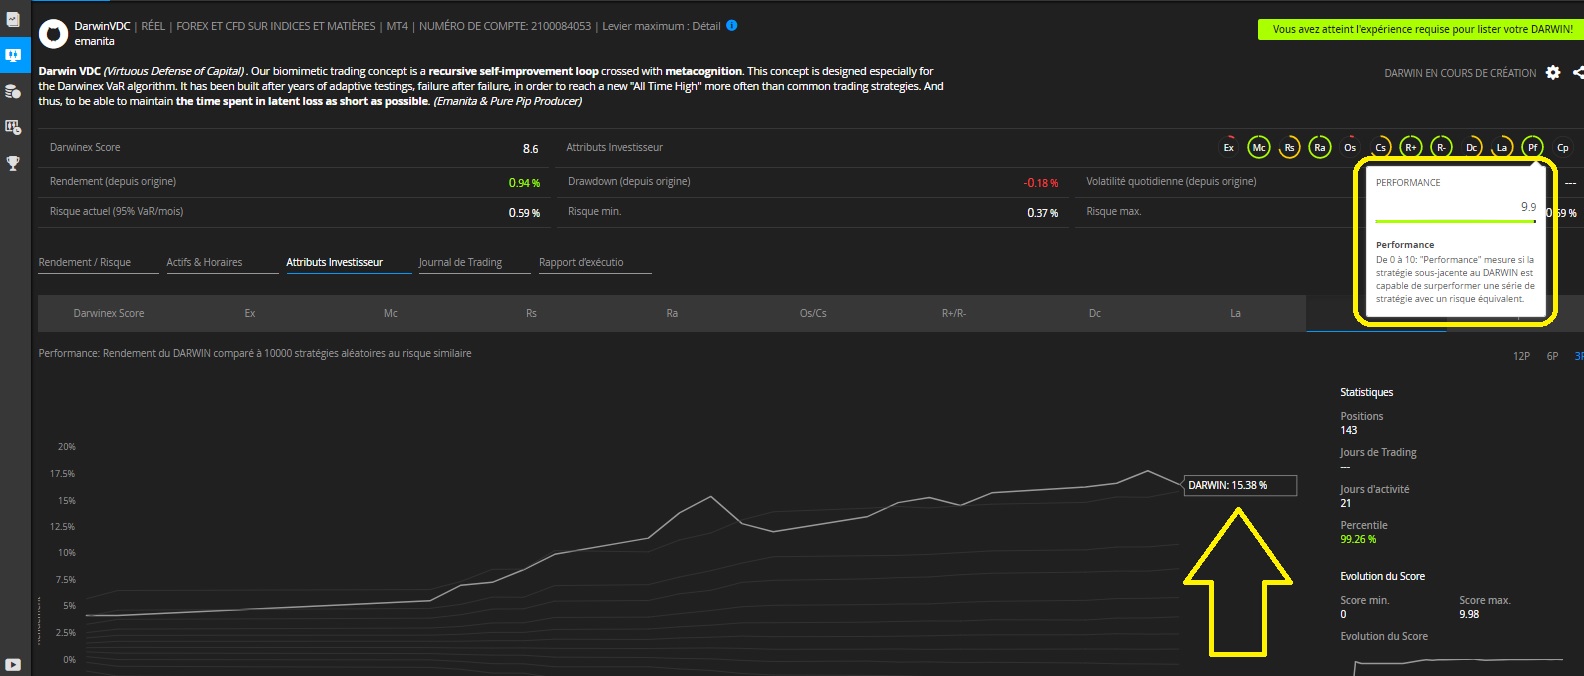Click the Os circular attribute badge
Viewport: 1584px width, 676px height.
1350,148
